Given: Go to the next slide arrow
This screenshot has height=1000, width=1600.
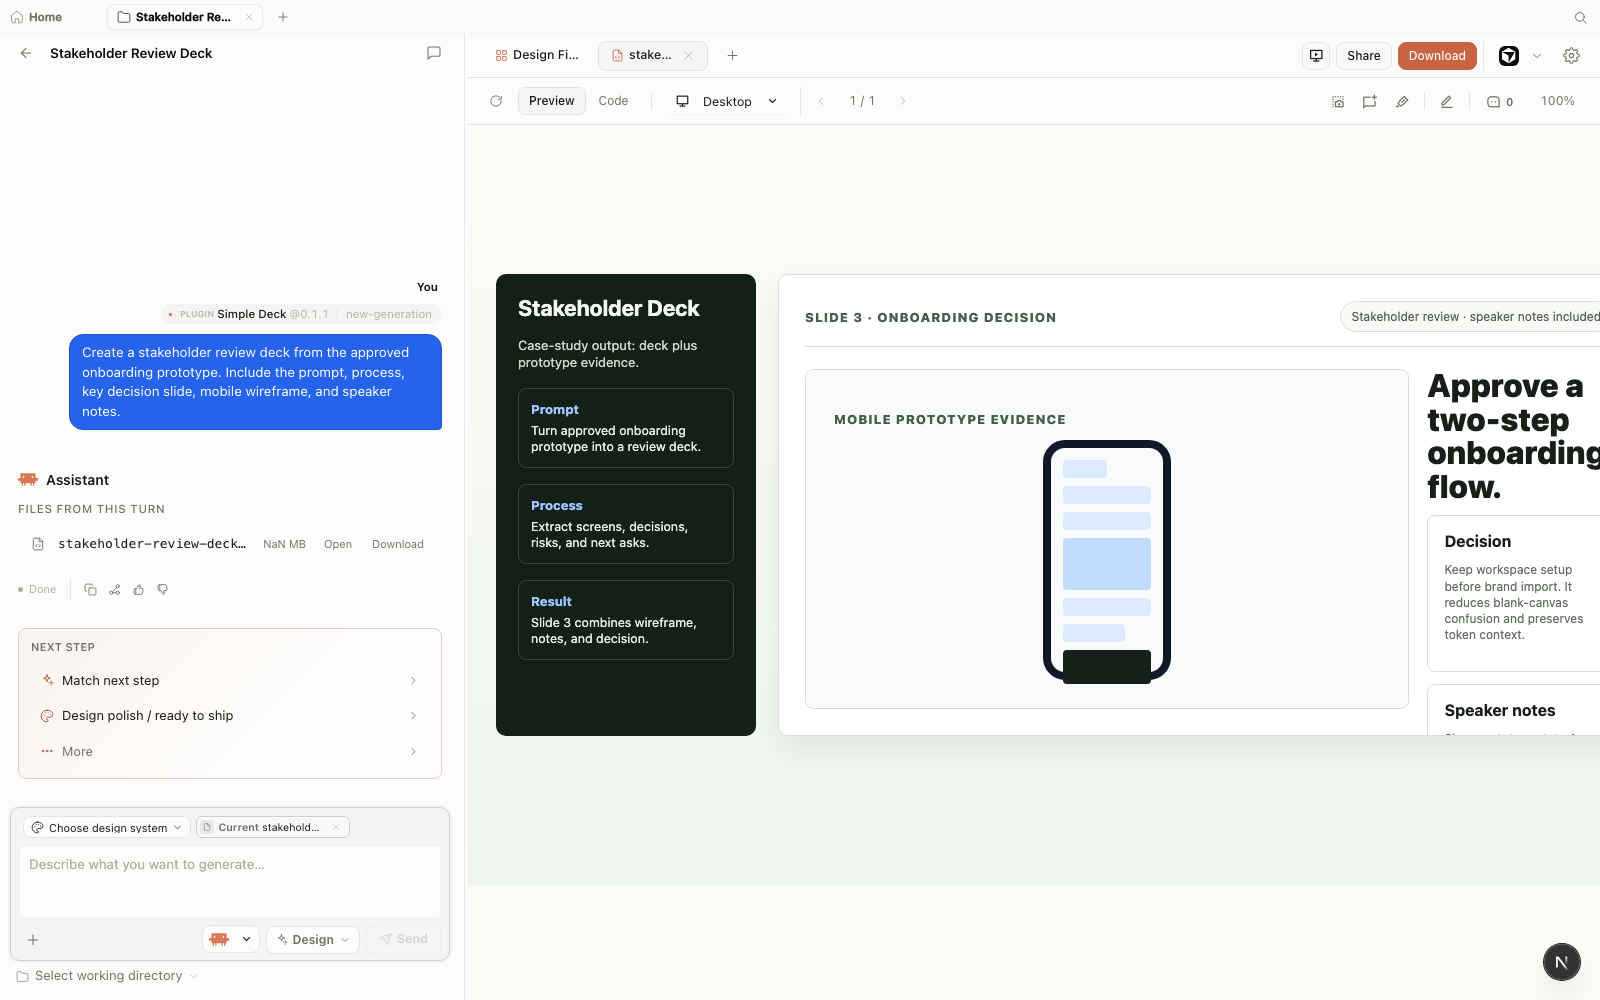Looking at the screenshot, I should 902,101.
